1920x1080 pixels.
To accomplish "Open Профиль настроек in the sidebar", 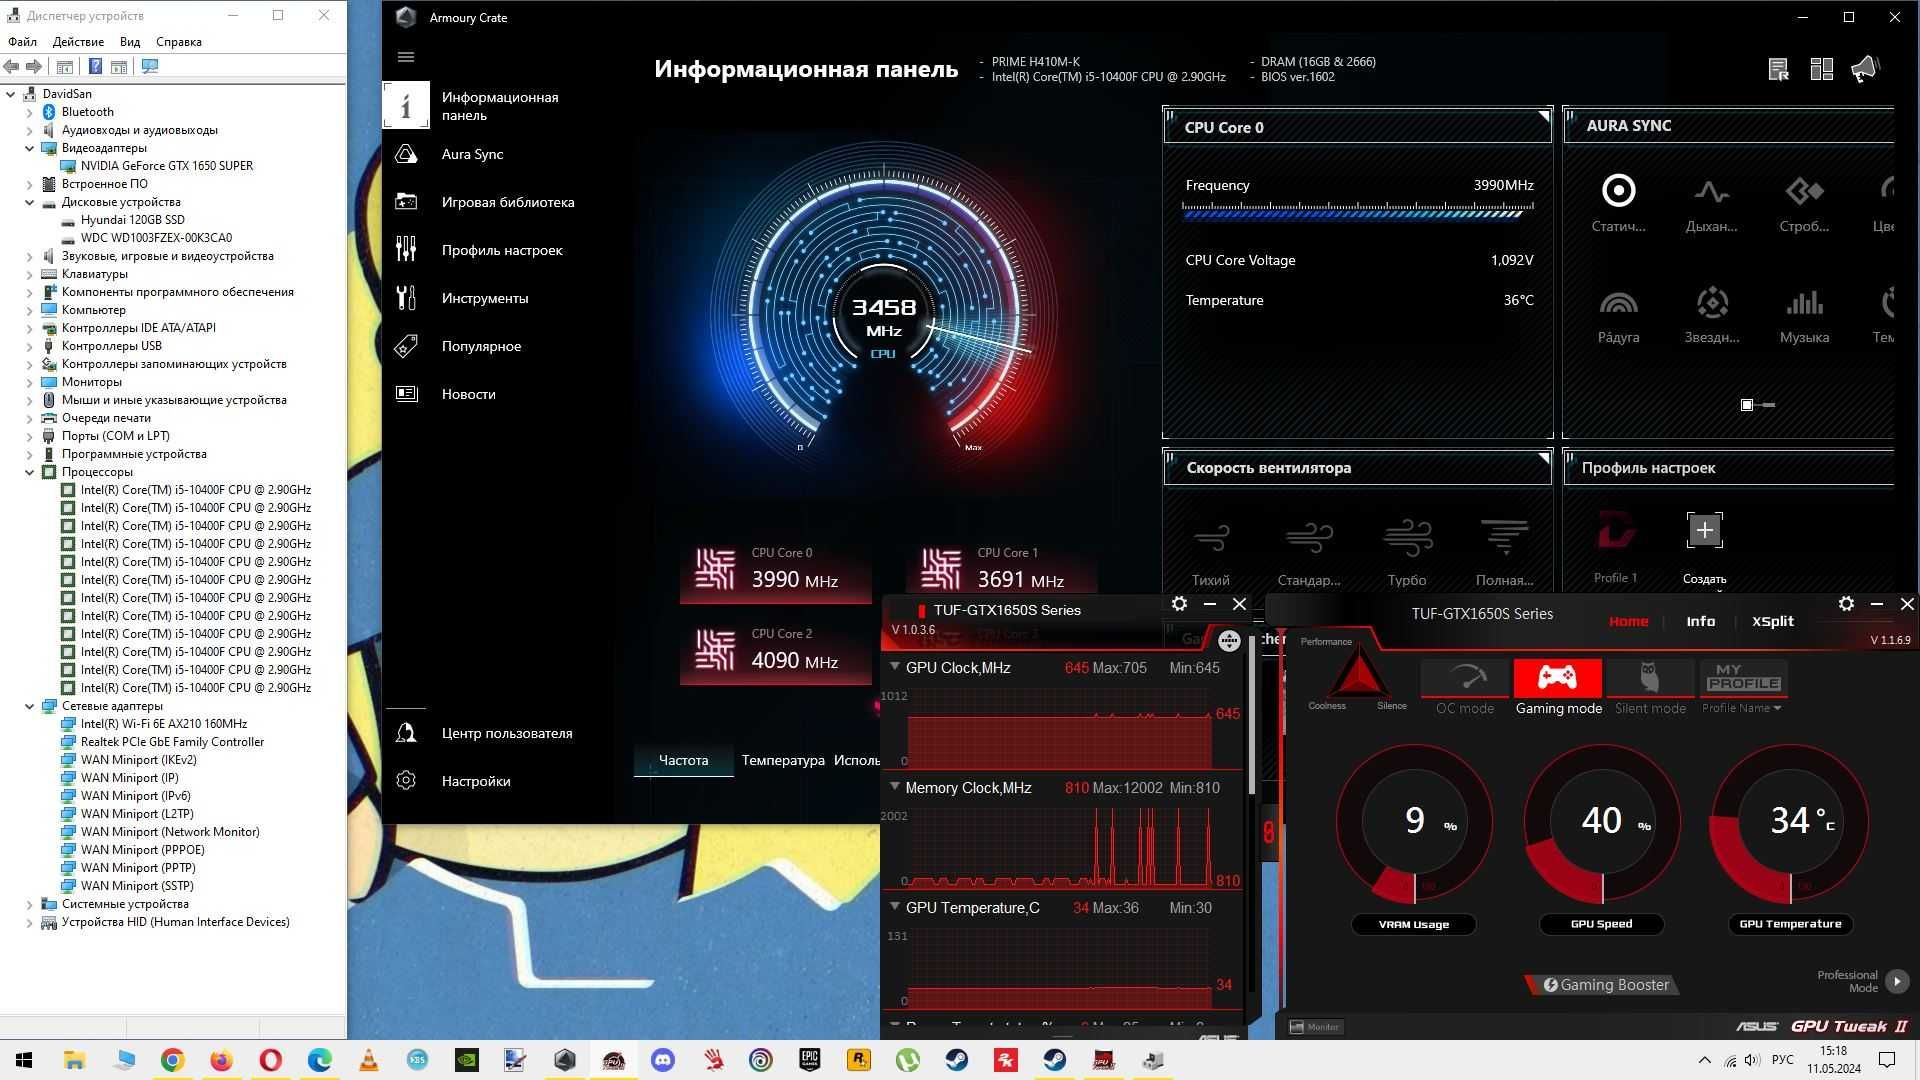I will [x=501, y=250].
